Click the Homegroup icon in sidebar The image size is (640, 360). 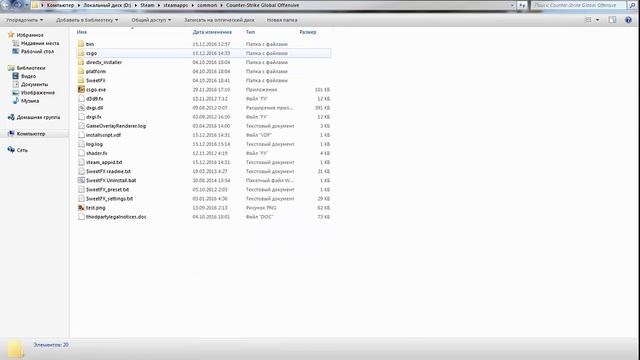11,117
